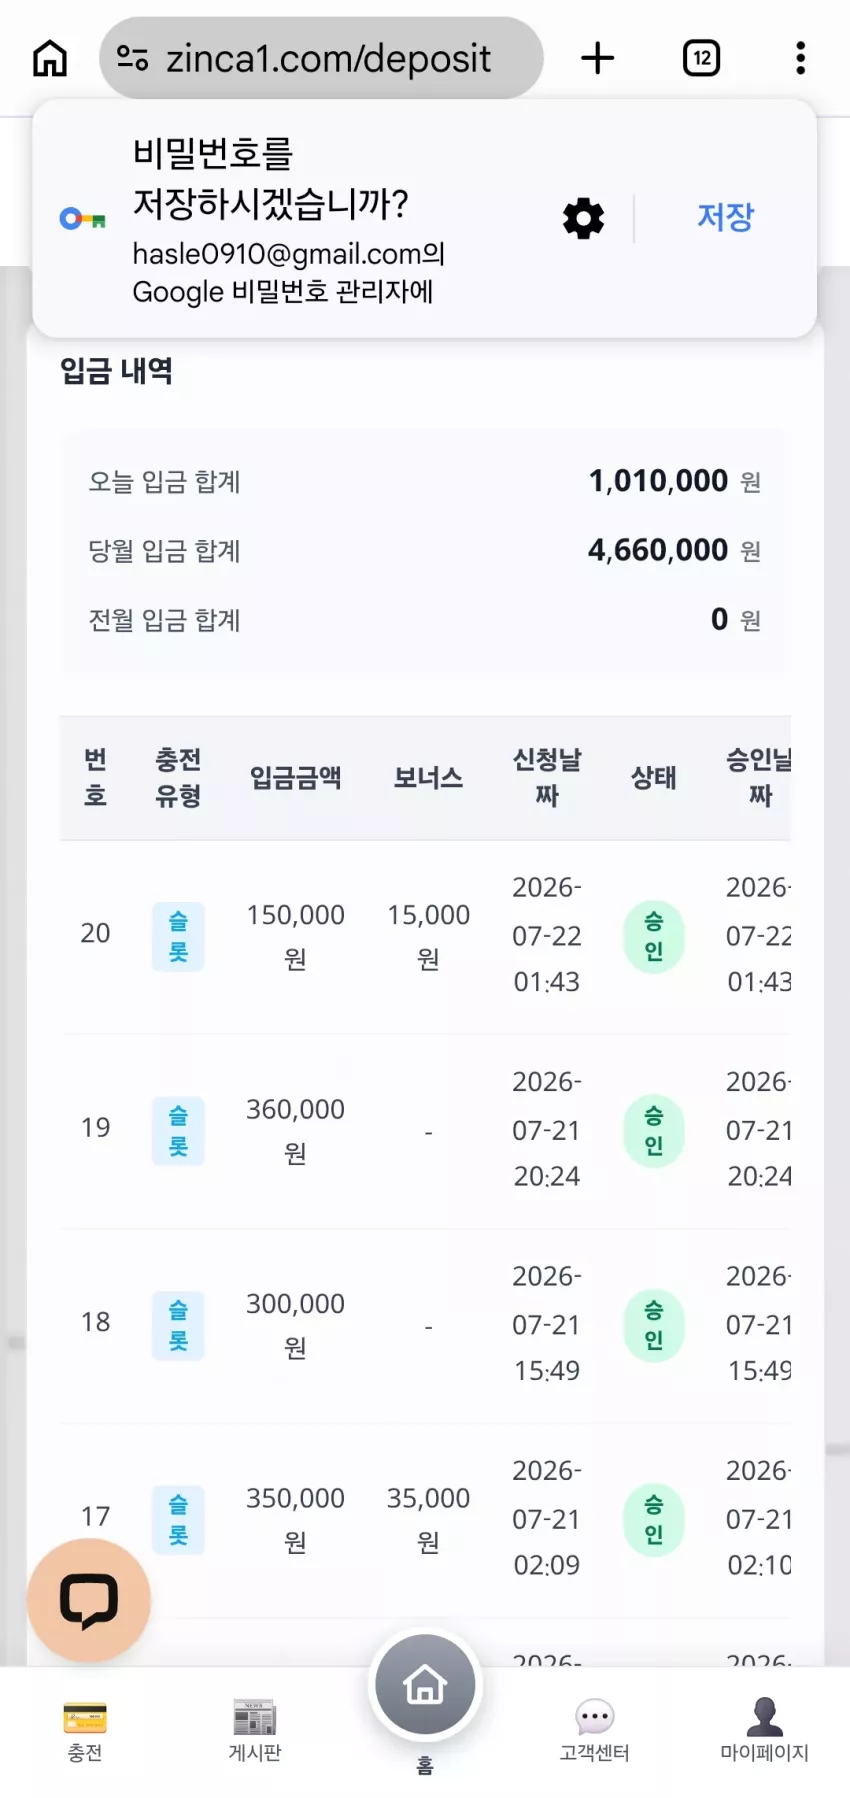The image size is (850, 1798).
Task: Select the 입금금액 column header
Action: [x=296, y=778]
